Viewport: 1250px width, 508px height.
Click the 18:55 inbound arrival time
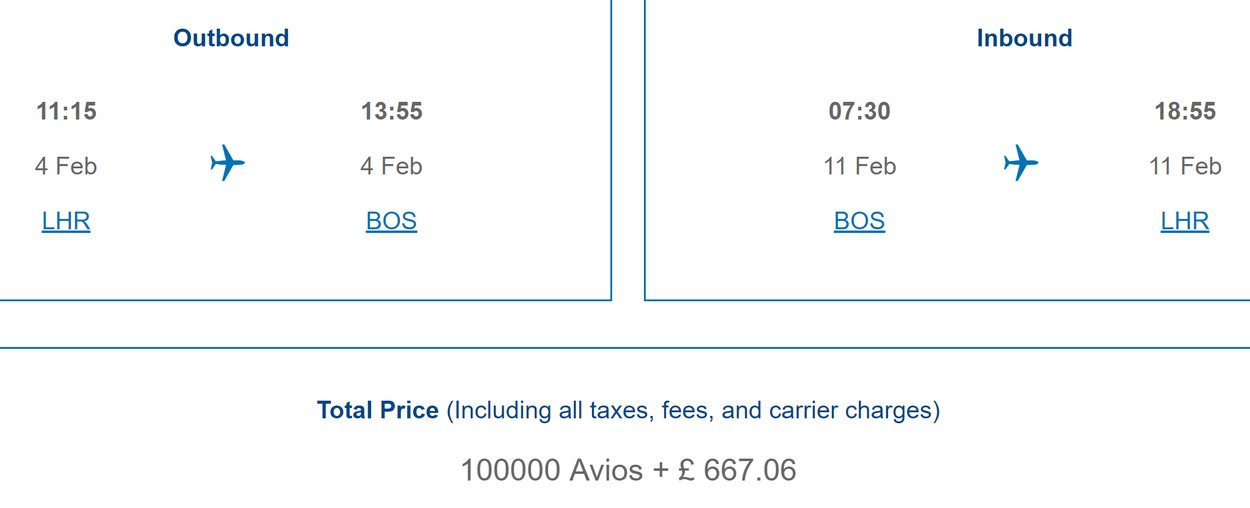(1185, 111)
